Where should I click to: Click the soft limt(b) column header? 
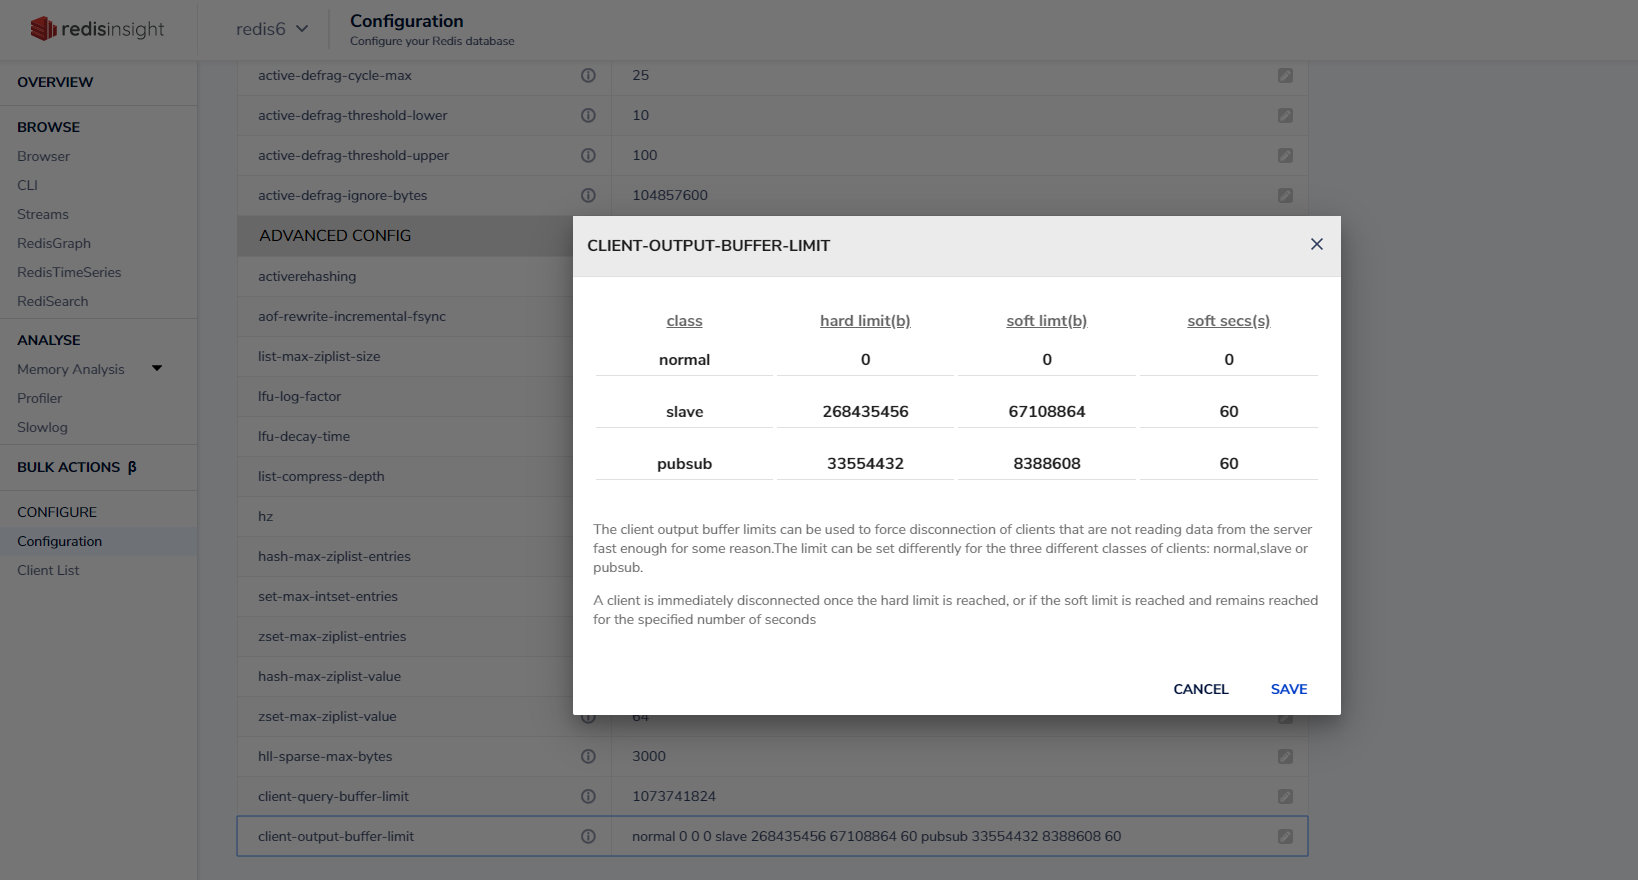point(1047,321)
